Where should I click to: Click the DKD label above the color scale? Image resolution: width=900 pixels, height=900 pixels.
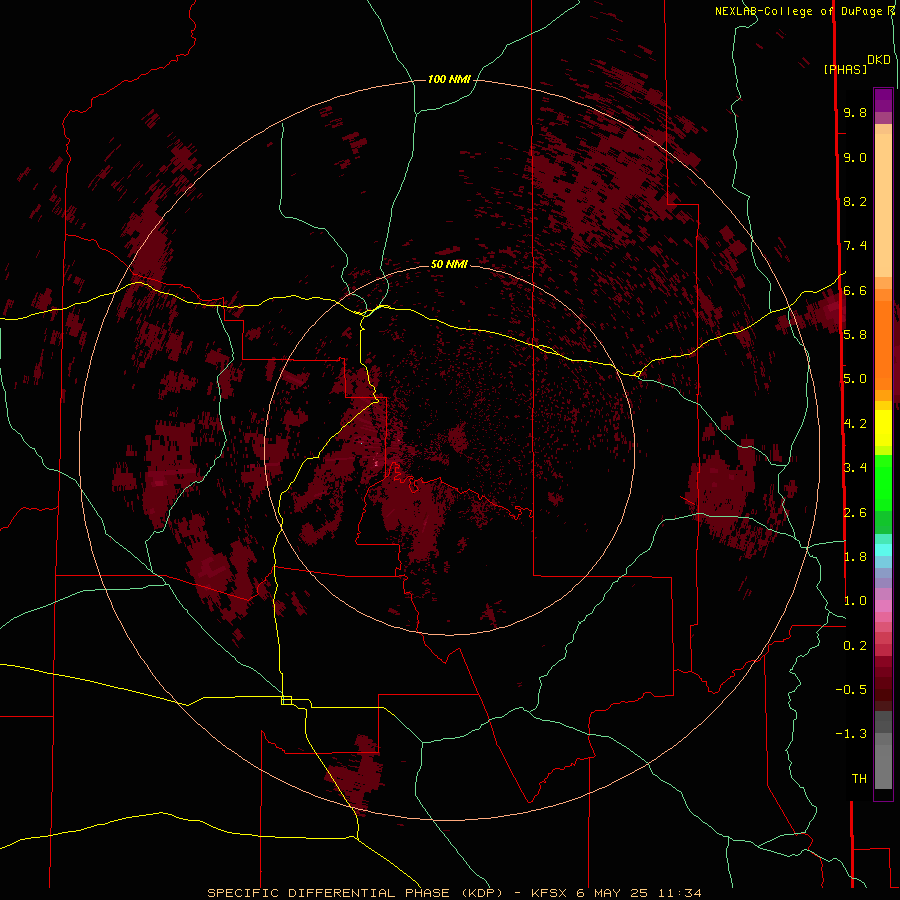coord(878,60)
